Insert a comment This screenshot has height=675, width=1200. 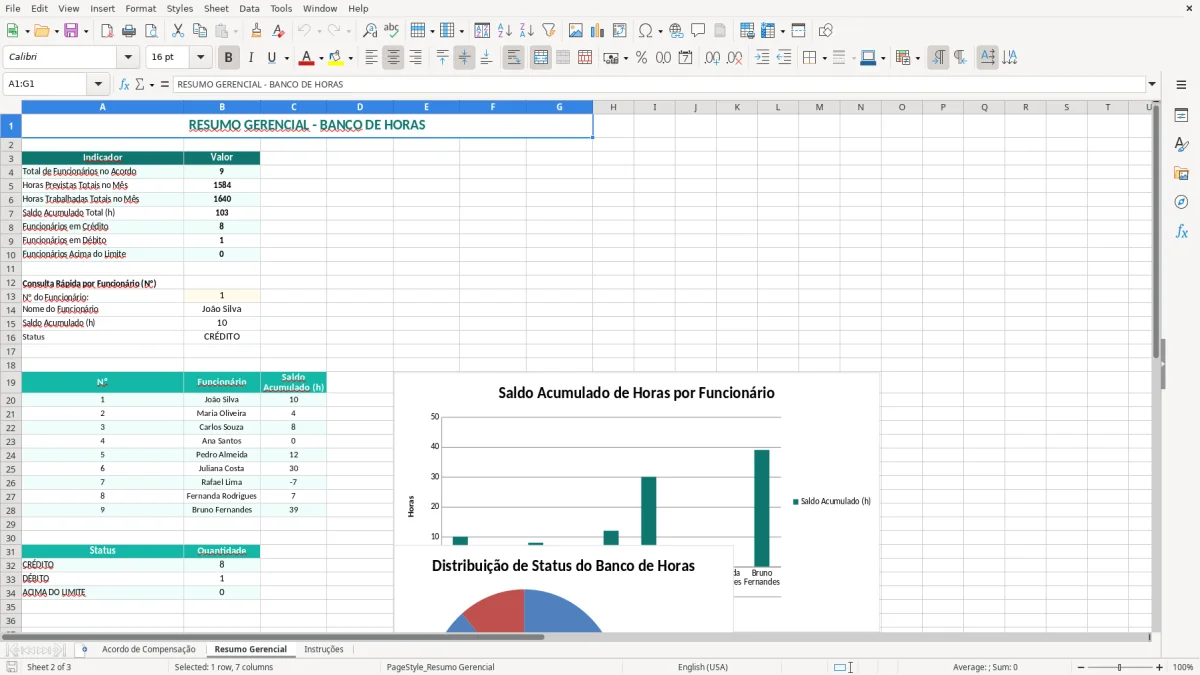pos(698,31)
